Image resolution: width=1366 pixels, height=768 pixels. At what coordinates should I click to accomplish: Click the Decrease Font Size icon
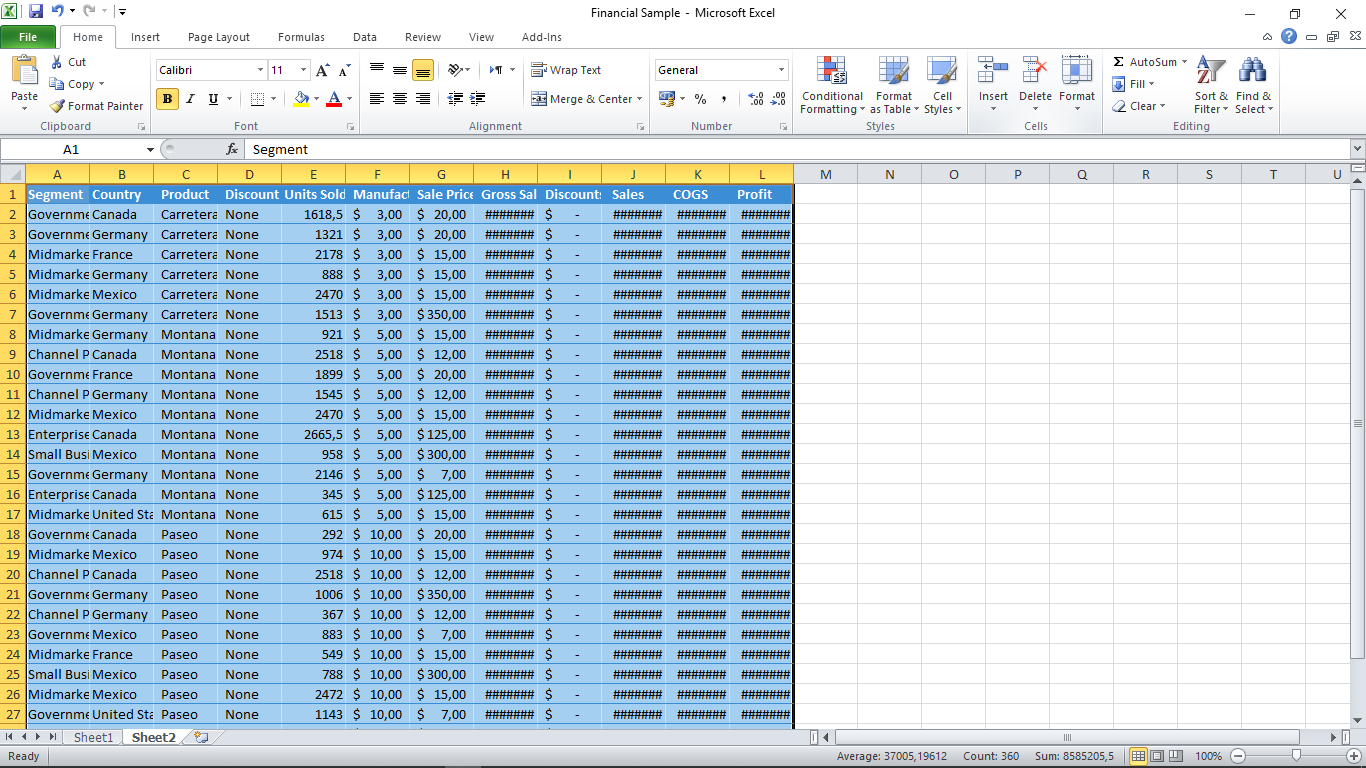344,70
